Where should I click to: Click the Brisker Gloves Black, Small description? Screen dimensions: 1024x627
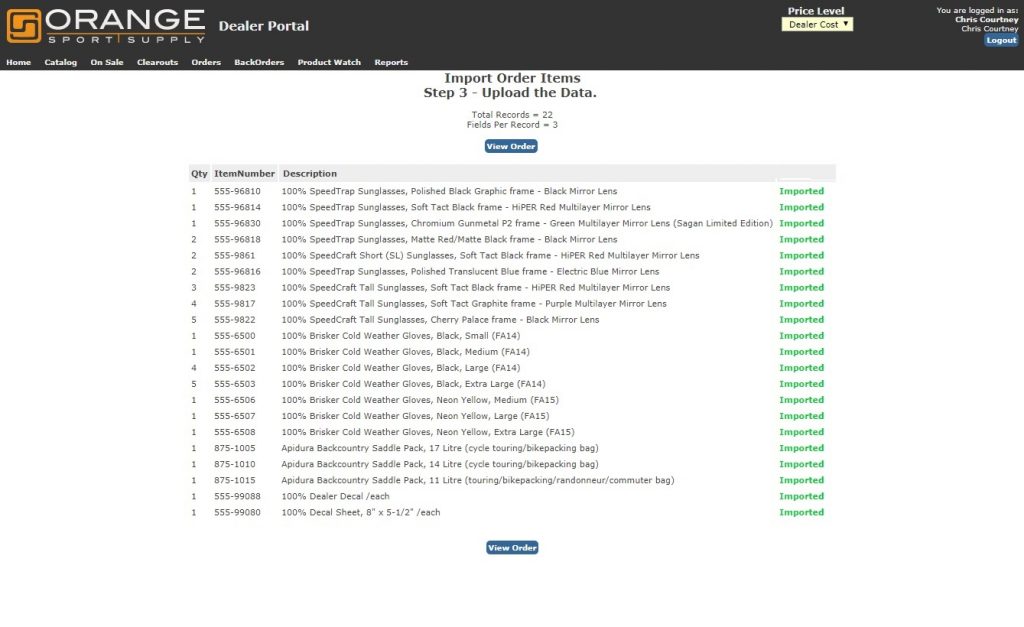[x=401, y=336]
